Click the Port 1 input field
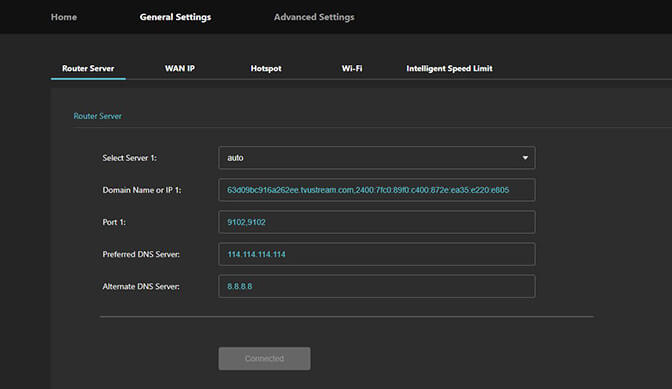The height and width of the screenshot is (389, 672). pyautogui.click(x=377, y=222)
